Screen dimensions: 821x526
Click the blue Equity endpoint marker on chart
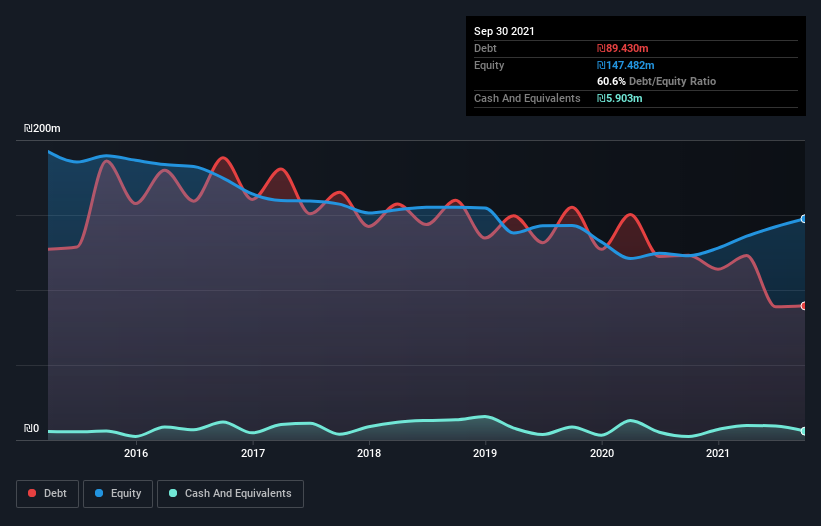pos(804,219)
